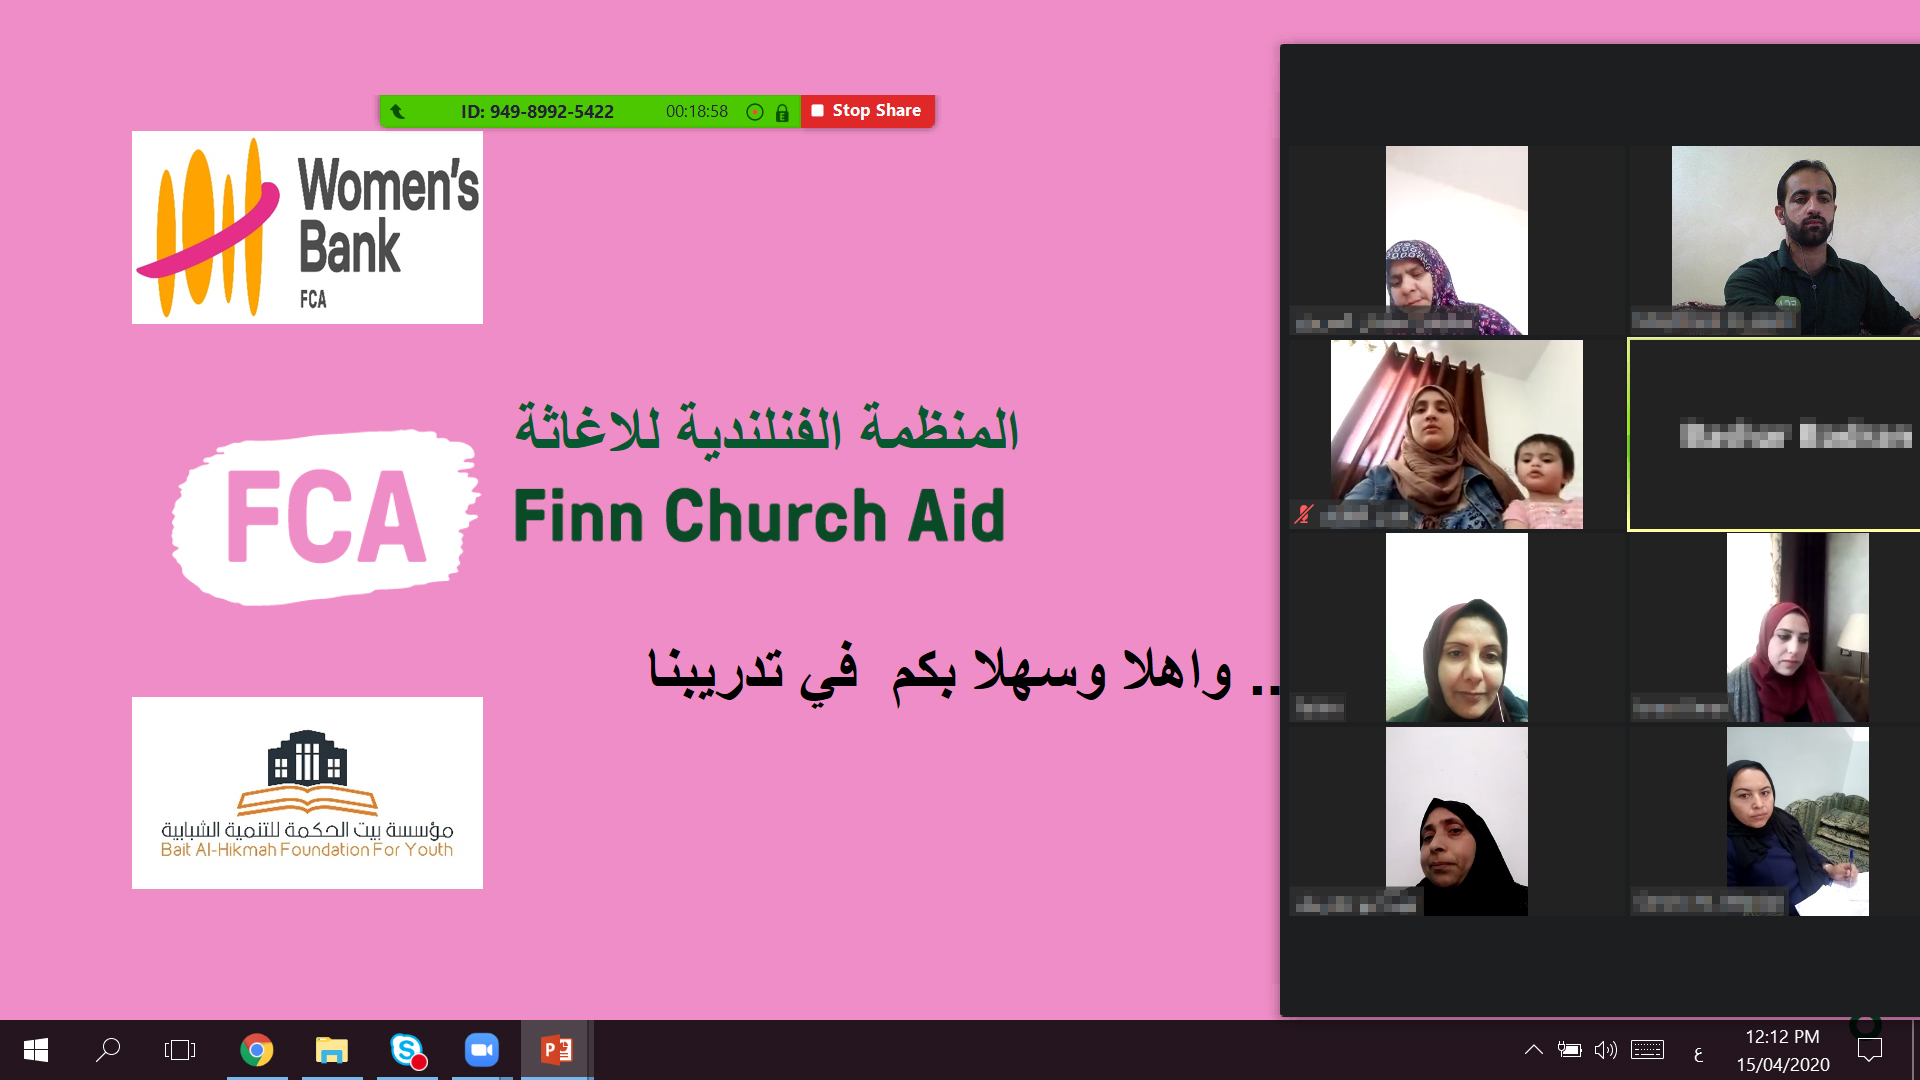Click the green Arabic organization title text
Screen dimensions: 1920x1080
pyautogui.click(x=767, y=430)
